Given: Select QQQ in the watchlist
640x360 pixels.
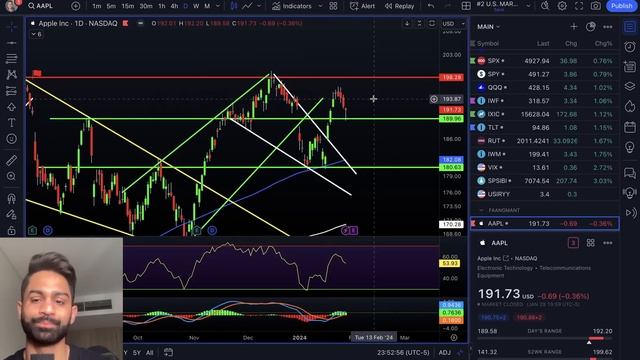Looking at the screenshot, I should tap(544, 87).
